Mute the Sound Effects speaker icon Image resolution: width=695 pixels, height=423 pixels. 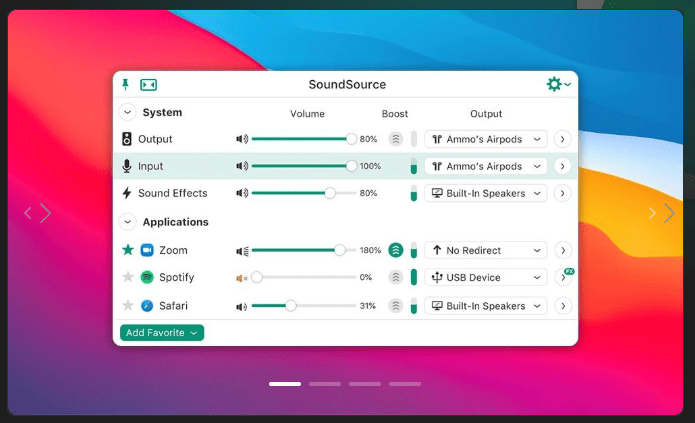click(242, 193)
